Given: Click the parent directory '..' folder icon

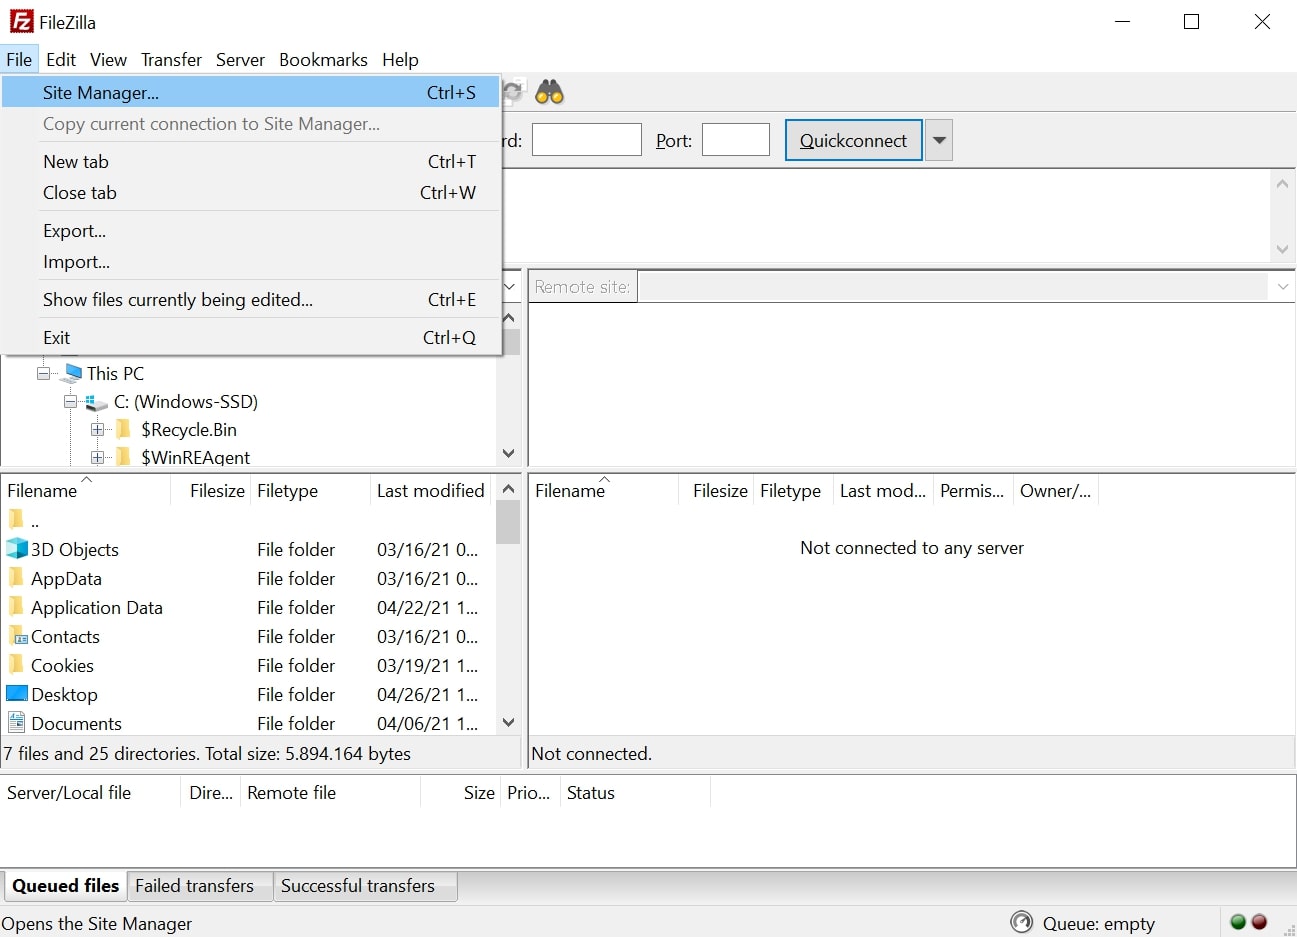Looking at the screenshot, I should point(16,519).
